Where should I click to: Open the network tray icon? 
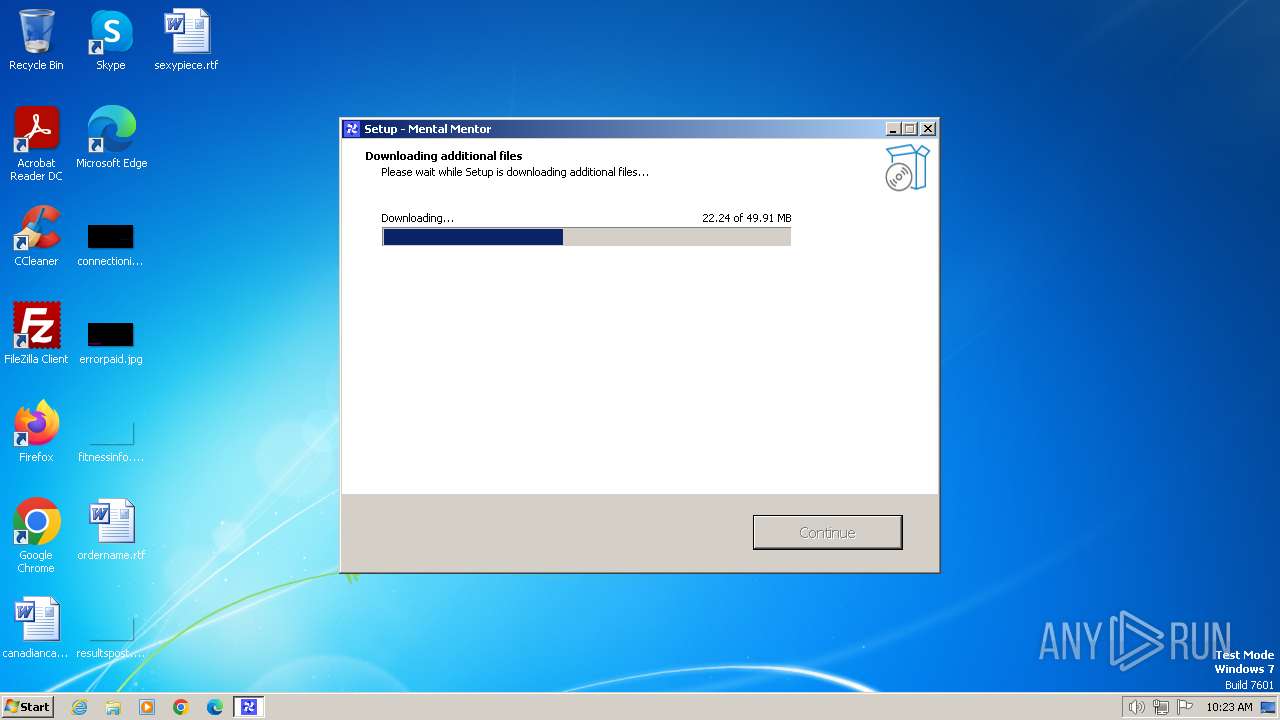pos(1161,707)
